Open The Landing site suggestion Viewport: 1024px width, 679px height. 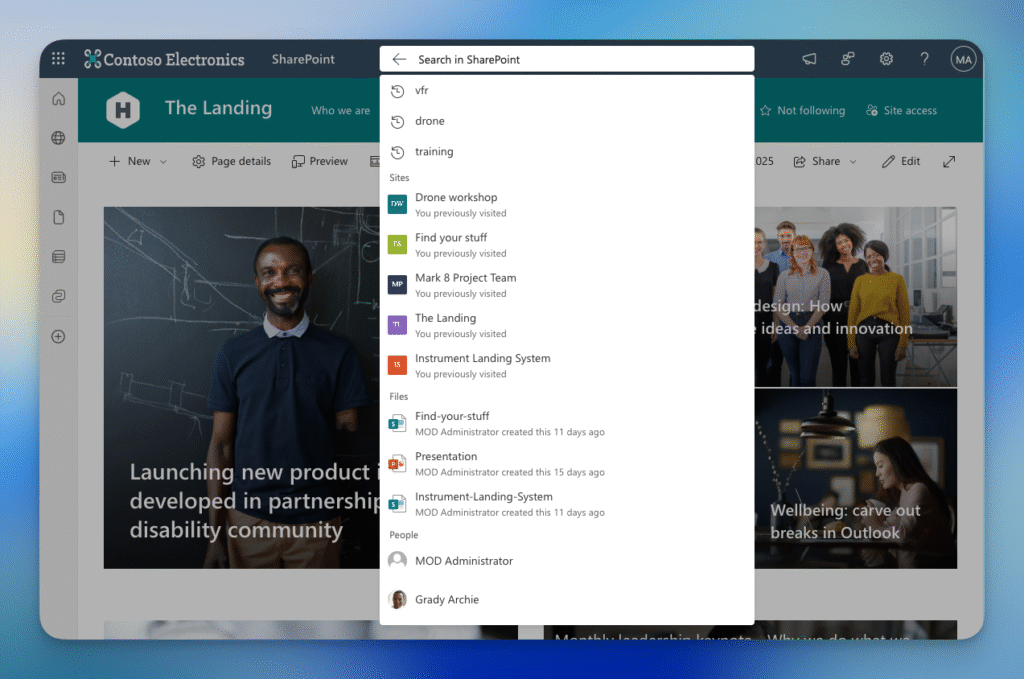[566, 325]
